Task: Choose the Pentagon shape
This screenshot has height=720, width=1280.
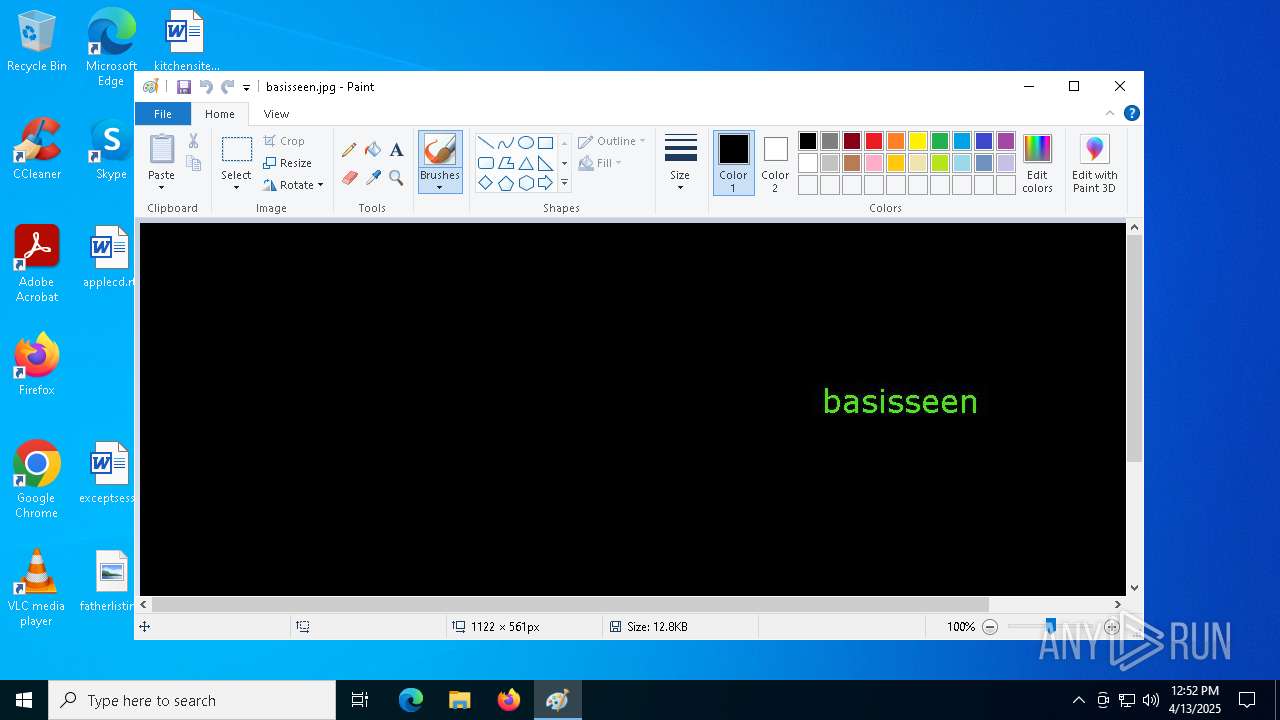Action: [x=505, y=183]
